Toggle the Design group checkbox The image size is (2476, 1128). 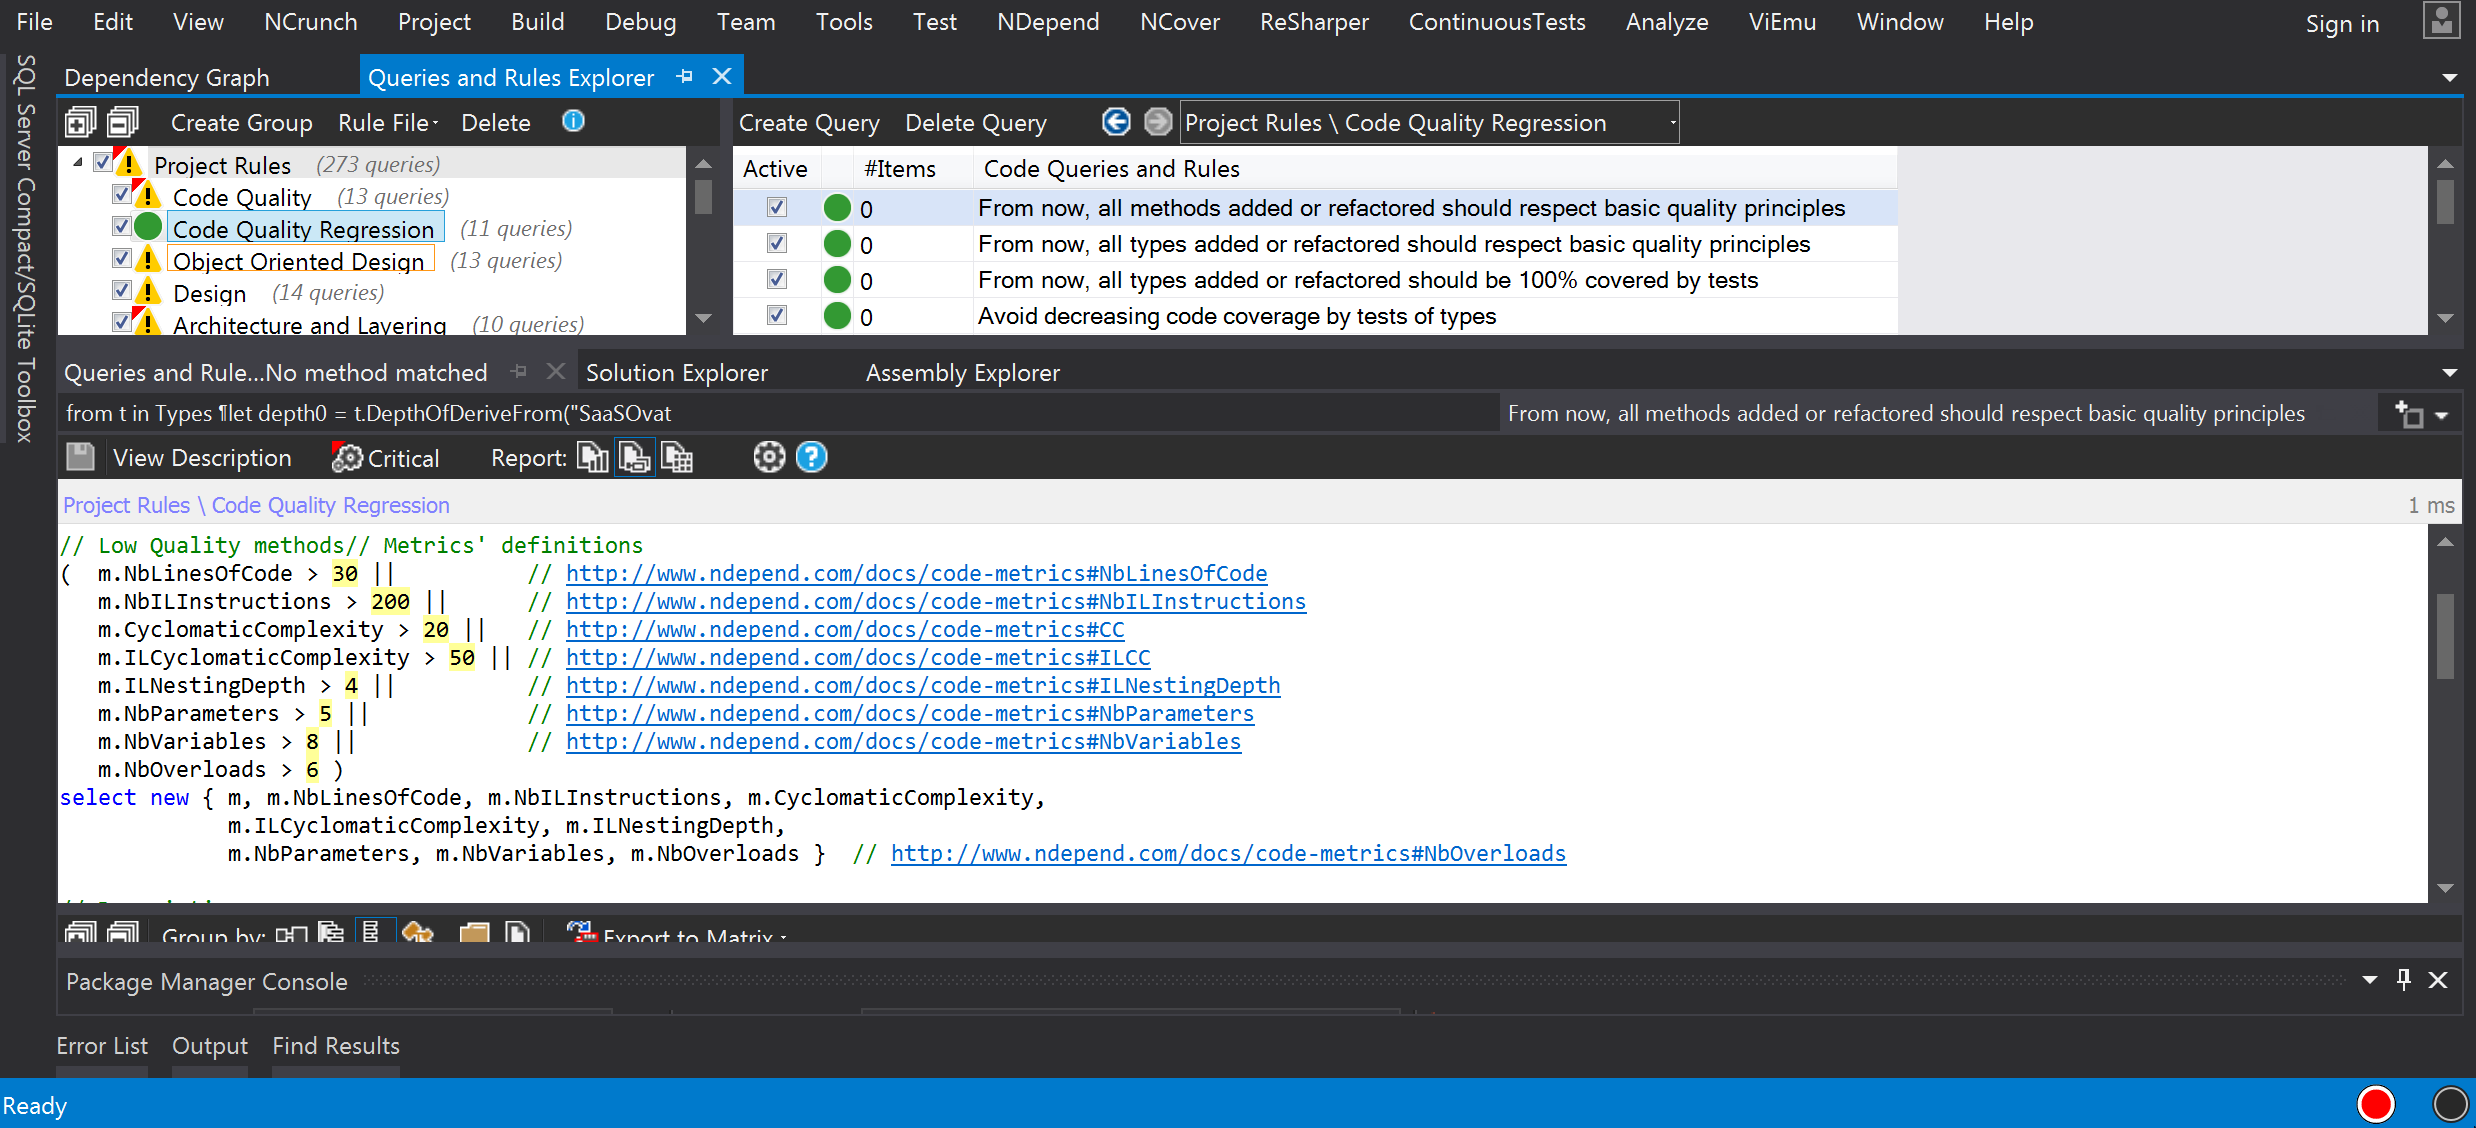(122, 290)
